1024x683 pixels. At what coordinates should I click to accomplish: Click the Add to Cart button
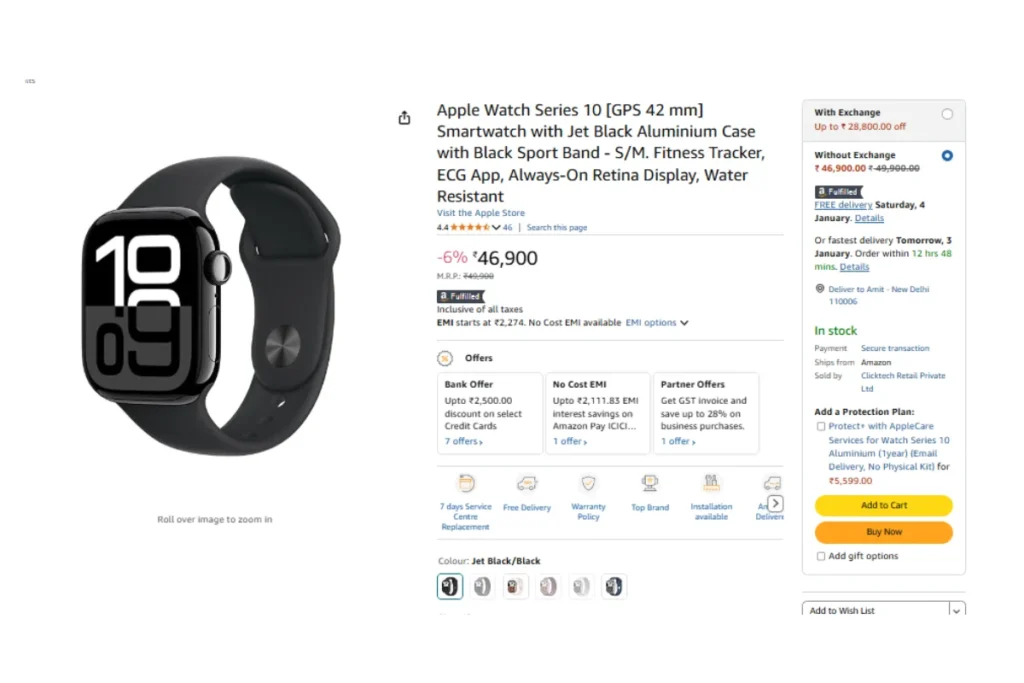pyautogui.click(x=884, y=505)
